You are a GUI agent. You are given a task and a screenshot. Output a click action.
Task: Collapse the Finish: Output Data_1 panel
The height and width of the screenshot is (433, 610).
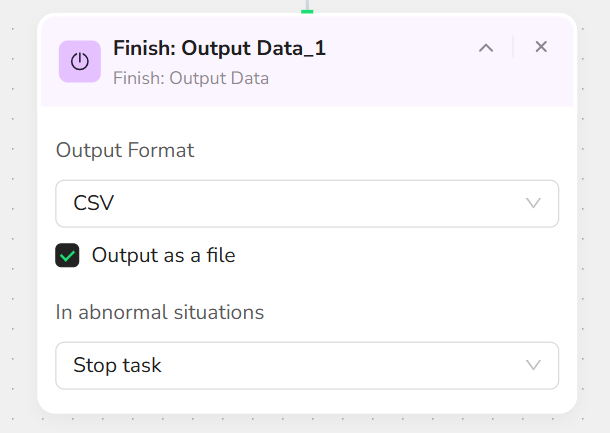(x=486, y=48)
